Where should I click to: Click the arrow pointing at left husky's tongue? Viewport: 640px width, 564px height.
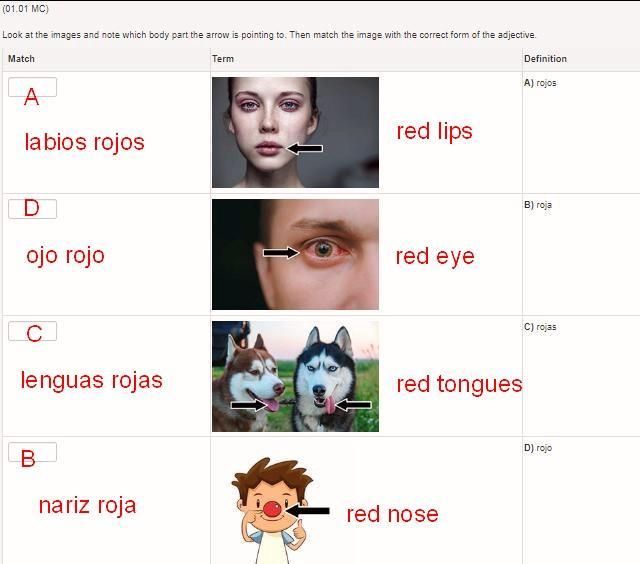pos(249,405)
